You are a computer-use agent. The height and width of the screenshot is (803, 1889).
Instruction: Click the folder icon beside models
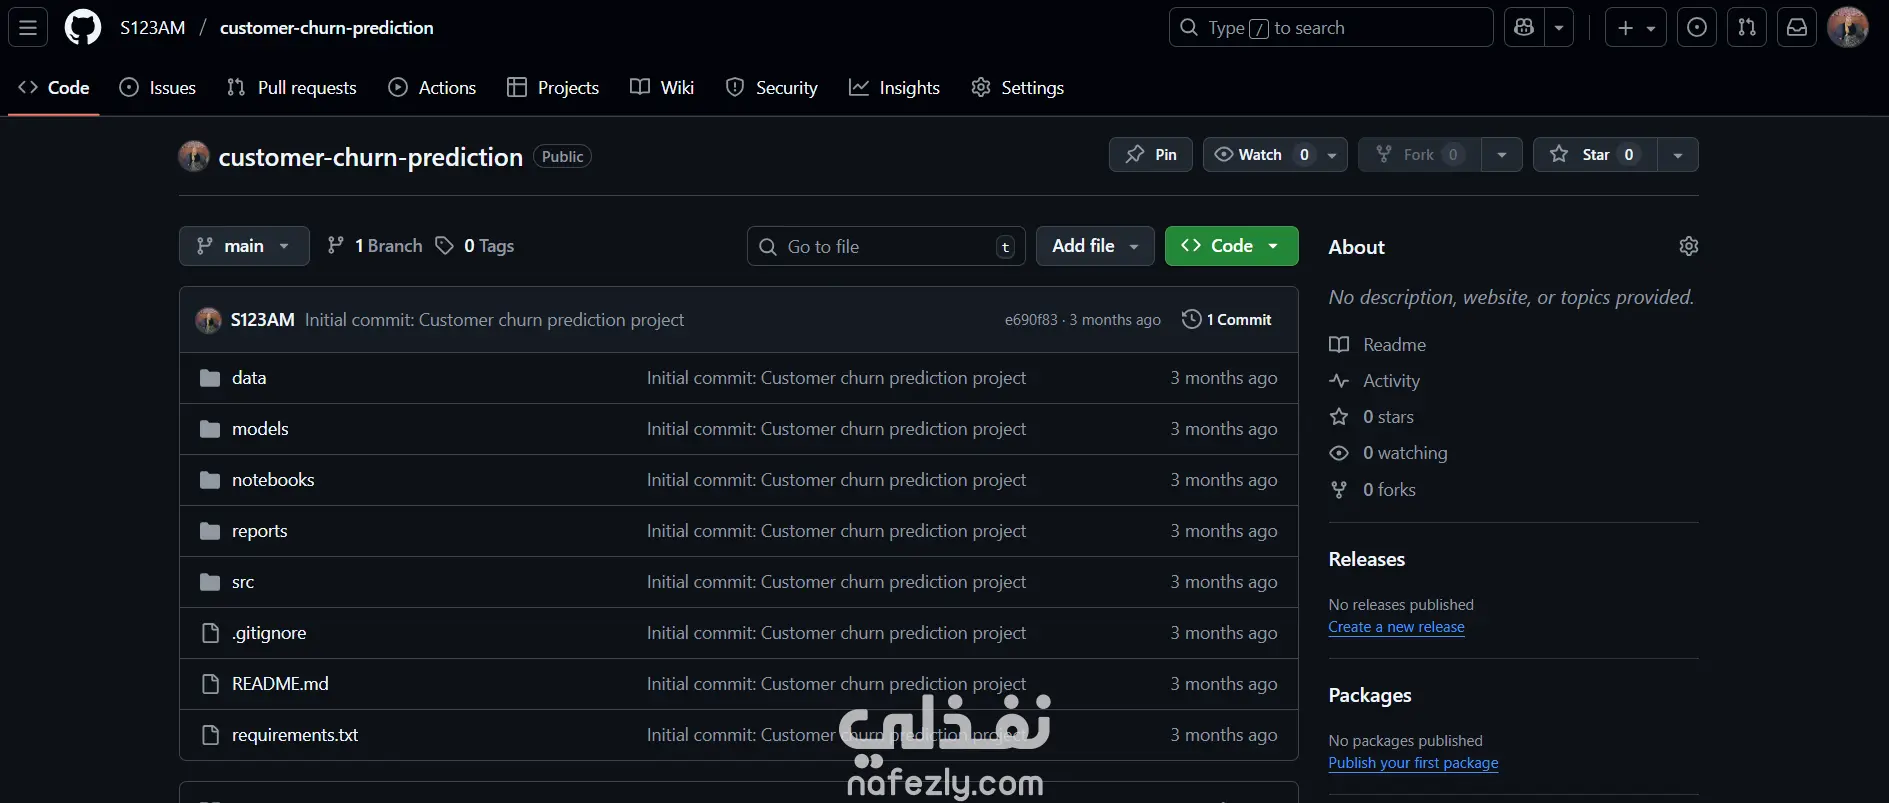pyautogui.click(x=210, y=429)
